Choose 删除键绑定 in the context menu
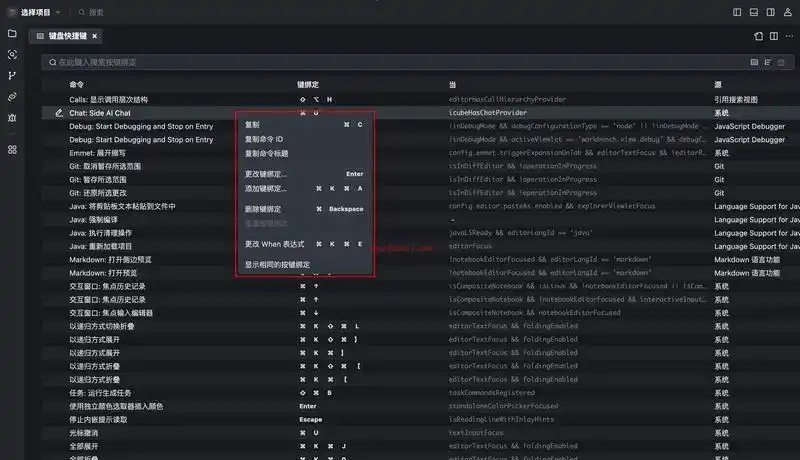 [x=304, y=209]
